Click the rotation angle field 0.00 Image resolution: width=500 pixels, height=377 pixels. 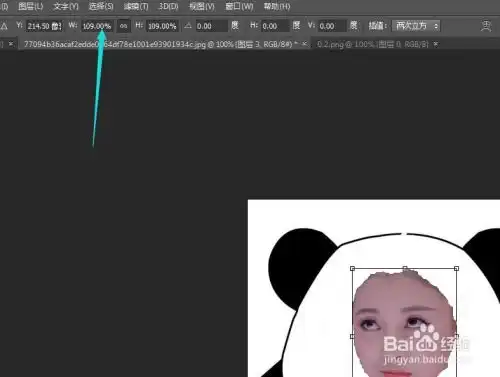point(211,26)
